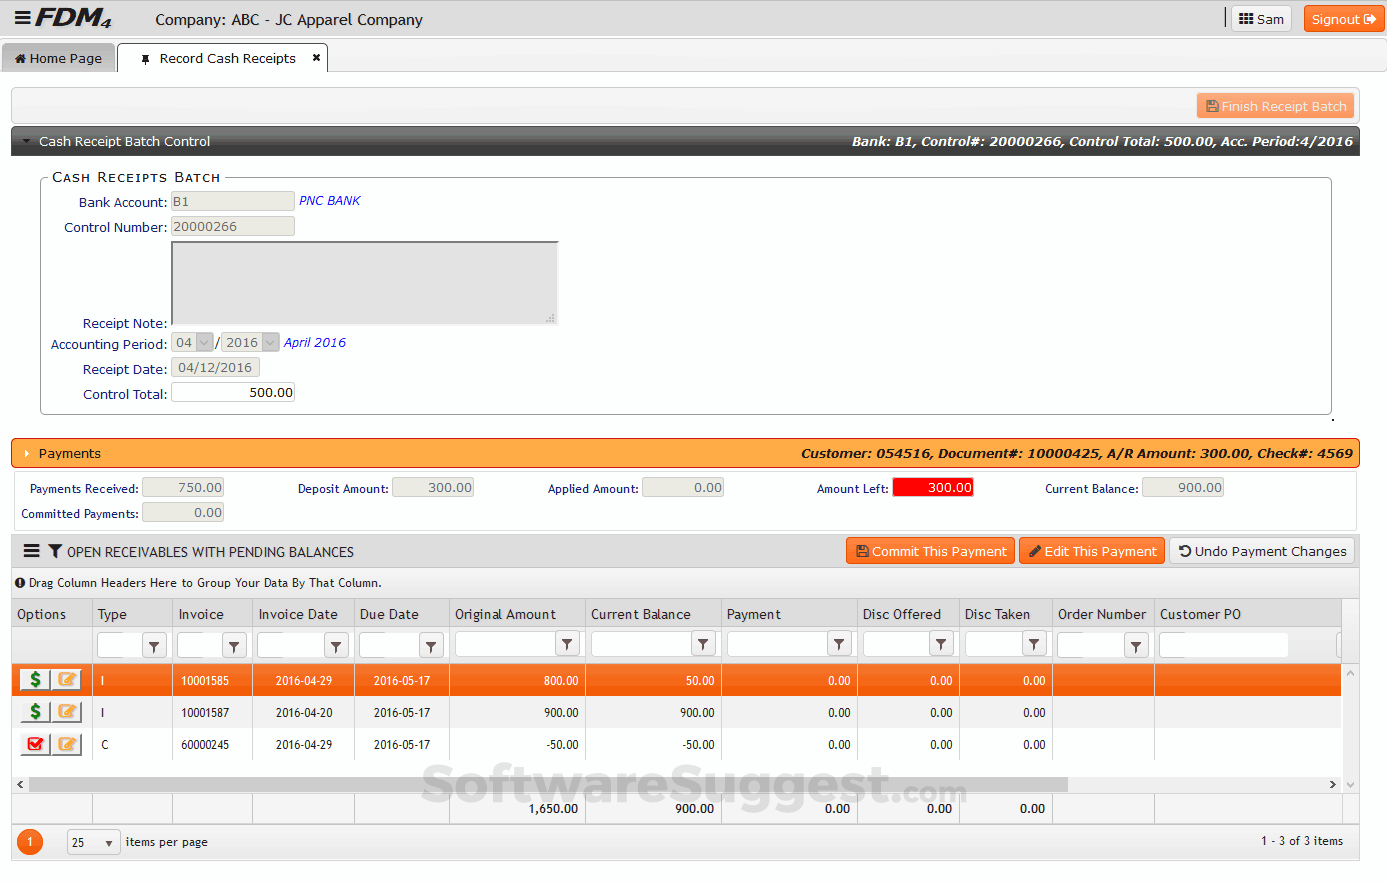The height and width of the screenshot is (882, 1387).
Task: Open the Type column filter funnel
Action: tap(154, 644)
